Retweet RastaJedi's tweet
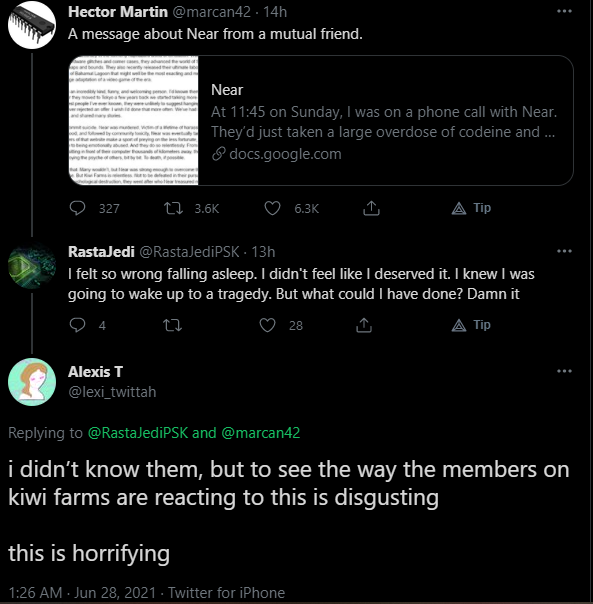This screenshot has width=593, height=604. point(173,325)
